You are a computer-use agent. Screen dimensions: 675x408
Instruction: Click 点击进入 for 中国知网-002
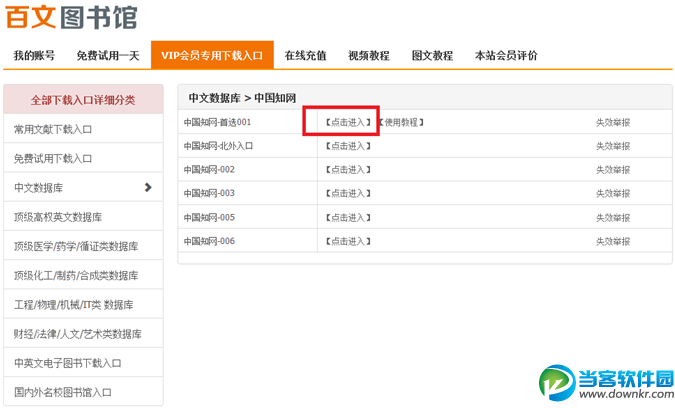pos(348,170)
